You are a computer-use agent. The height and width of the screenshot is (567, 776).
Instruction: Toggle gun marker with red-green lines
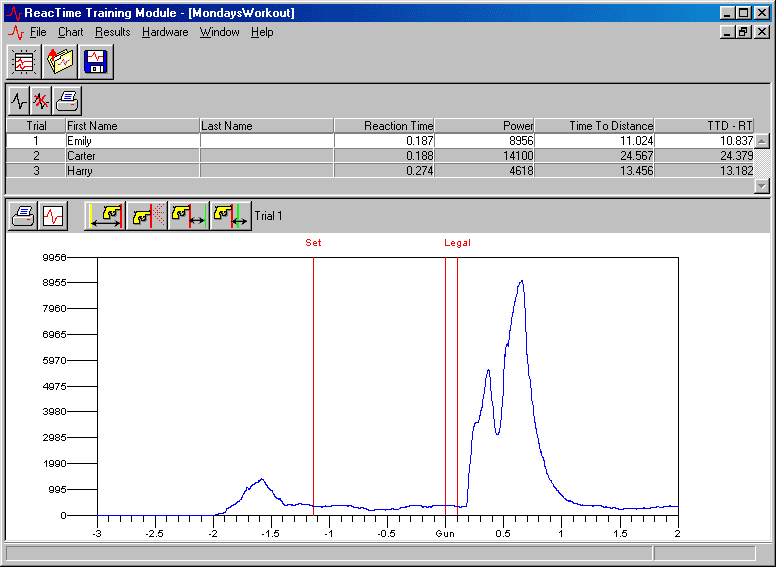click(x=230, y=215)
